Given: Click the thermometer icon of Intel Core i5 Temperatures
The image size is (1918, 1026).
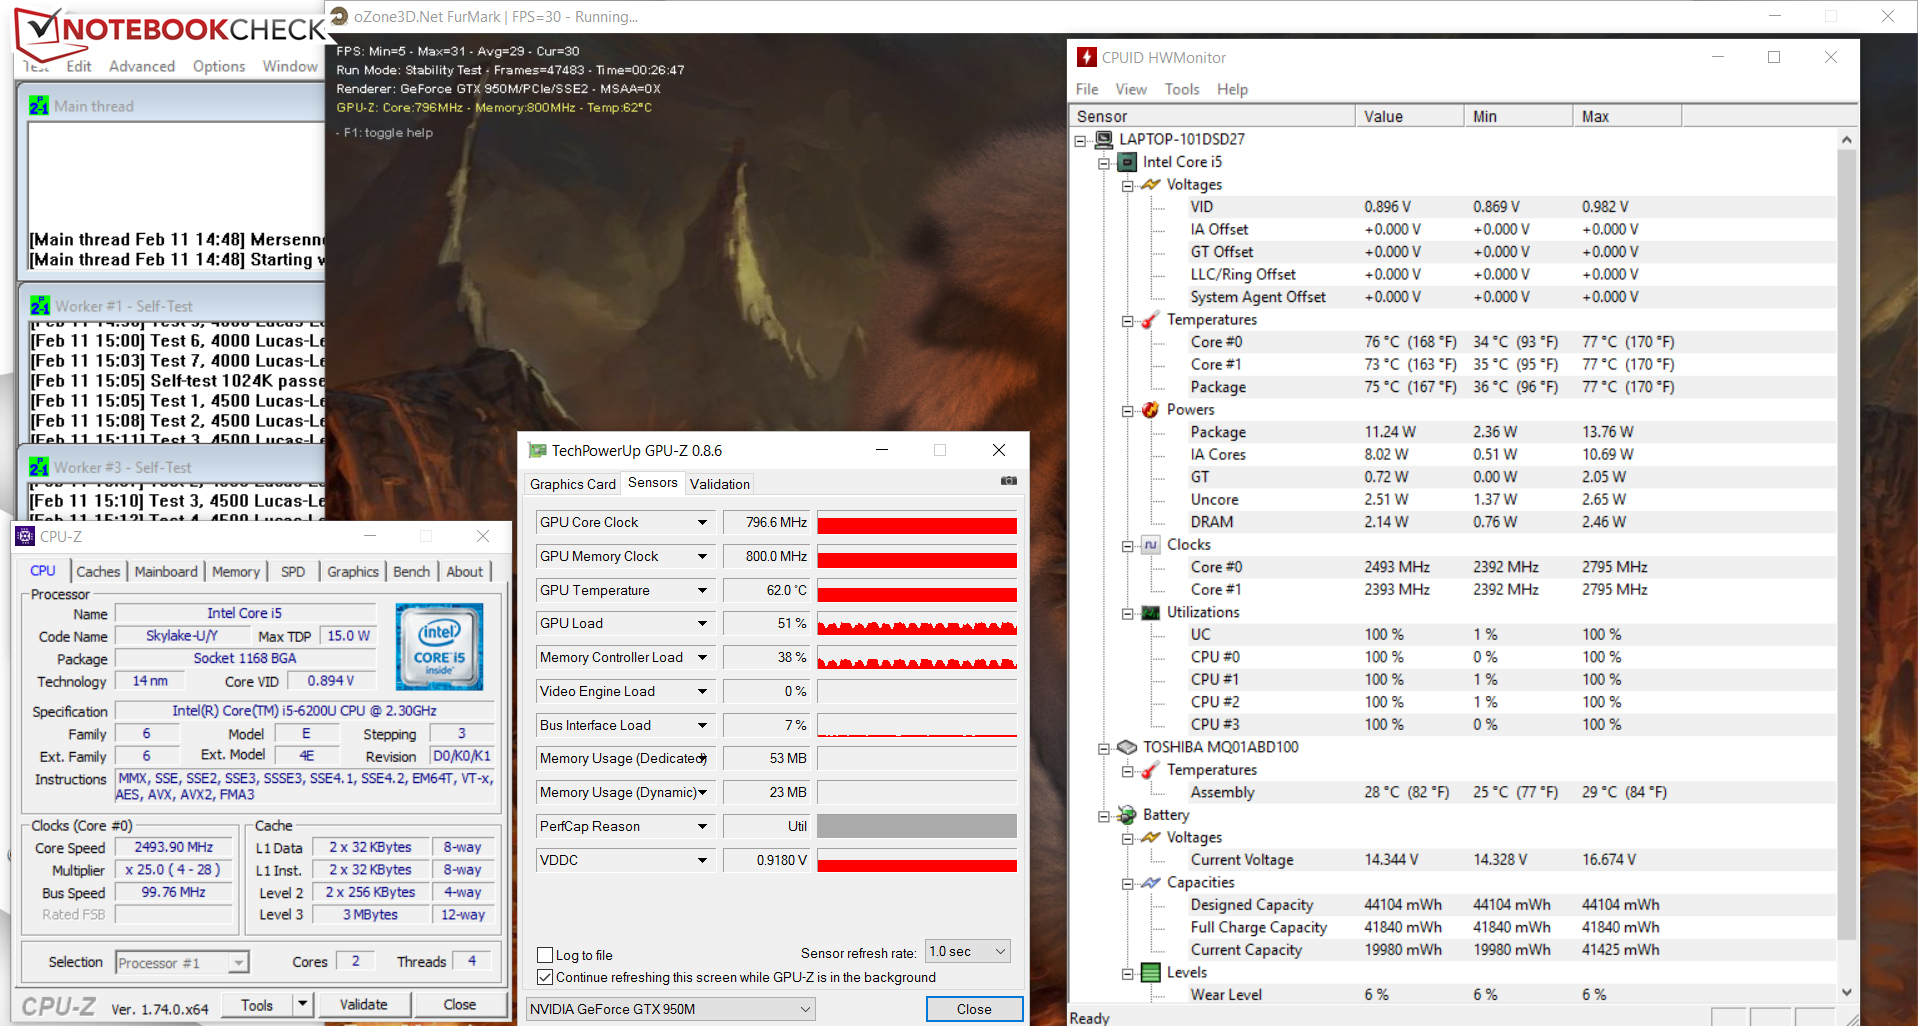Looking at the screenshot, I should [1151, 320].
